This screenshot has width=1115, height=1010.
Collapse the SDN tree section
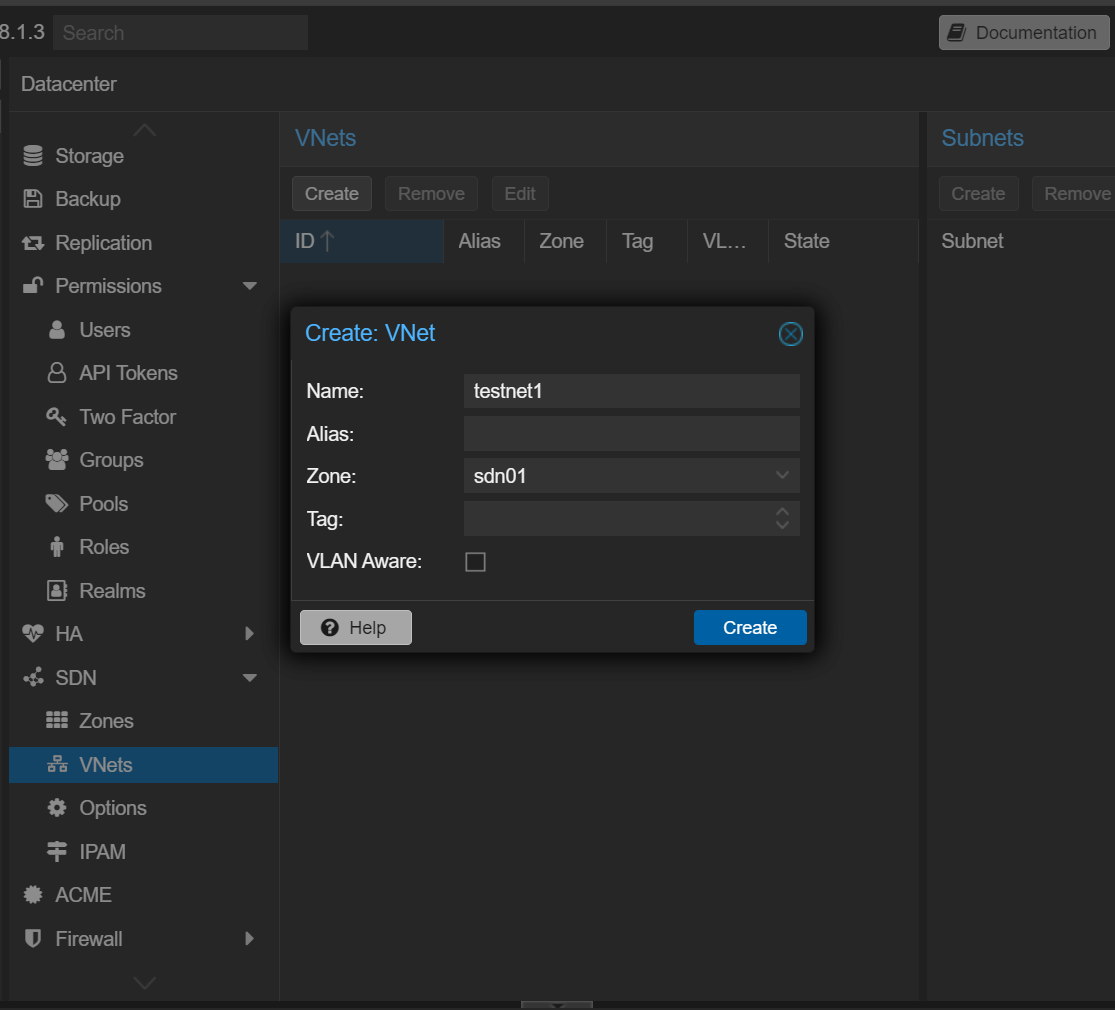pyautogui.click(x=250, y=678)
